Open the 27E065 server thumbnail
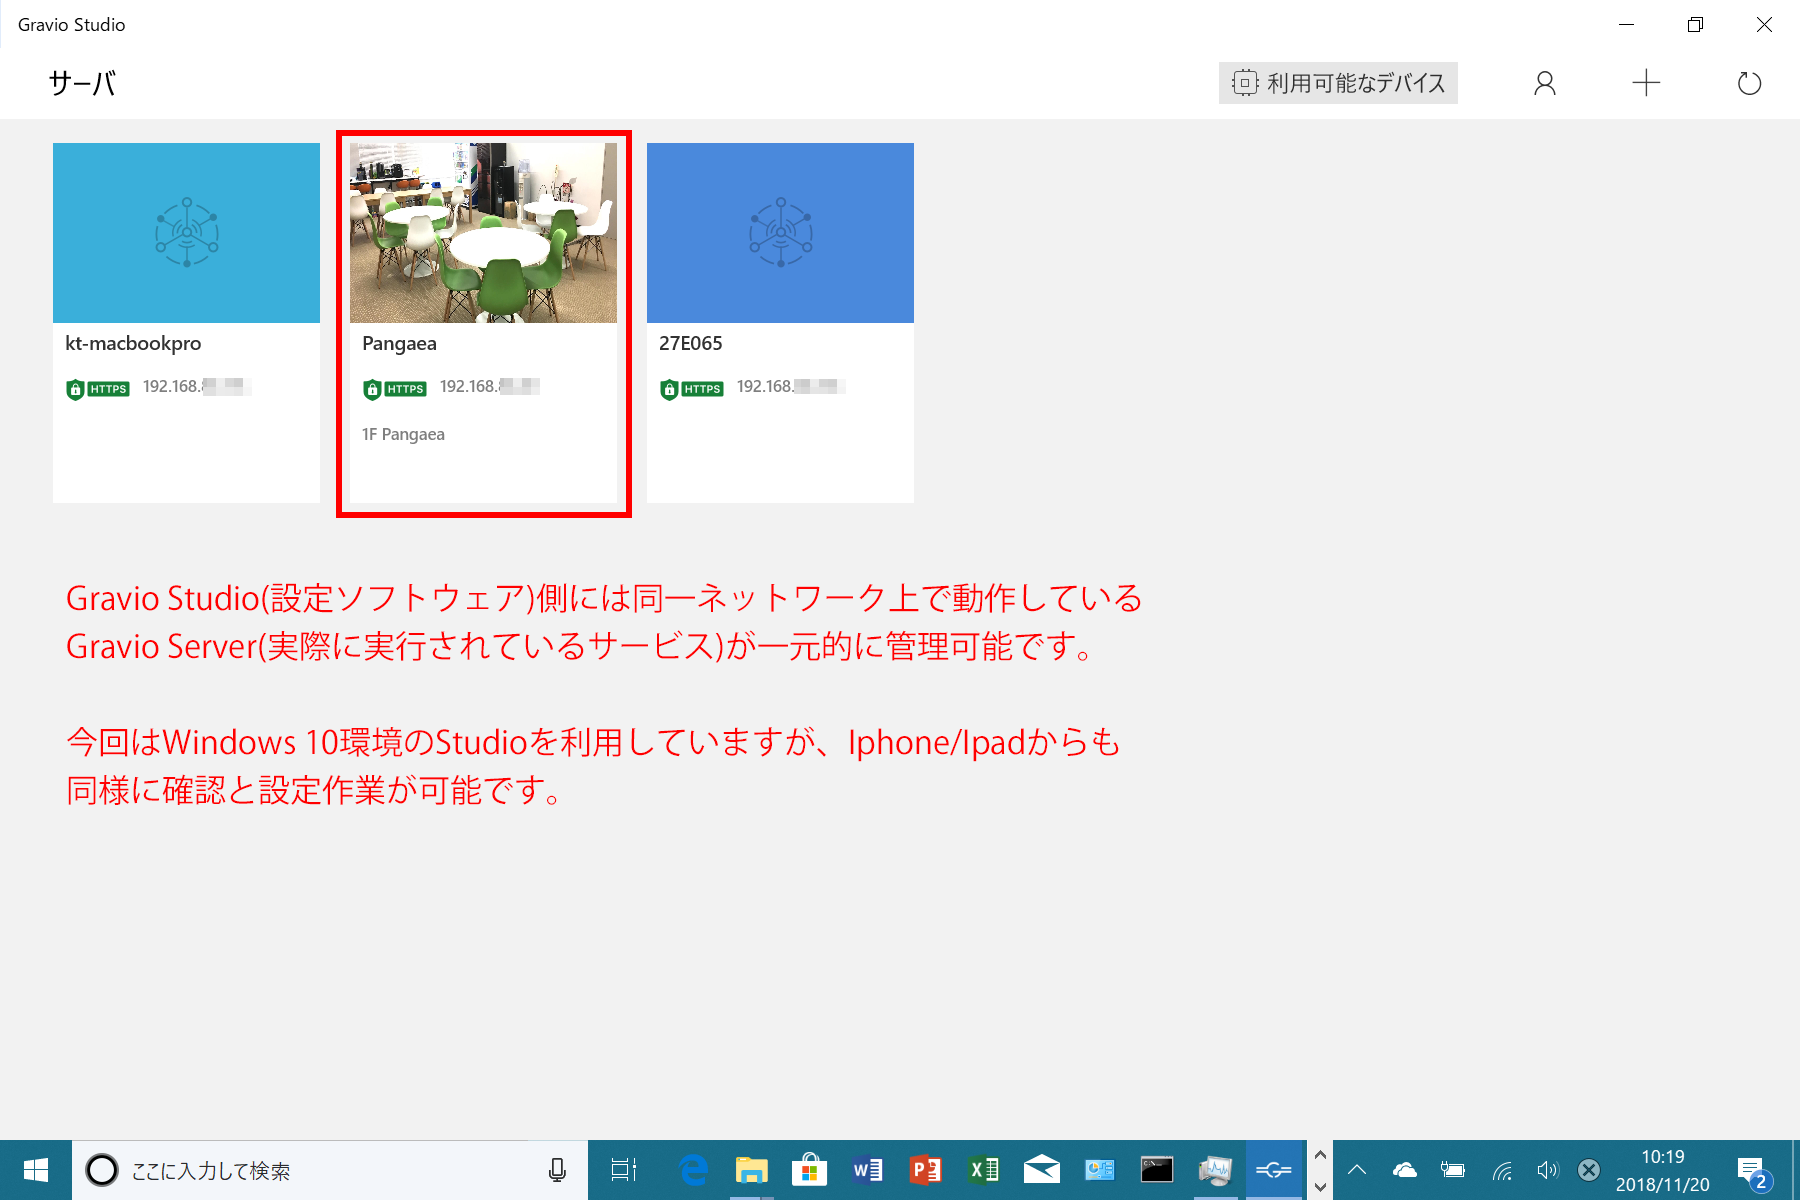This screenshot has height=1200, width=1800. [x=780, y=233]
